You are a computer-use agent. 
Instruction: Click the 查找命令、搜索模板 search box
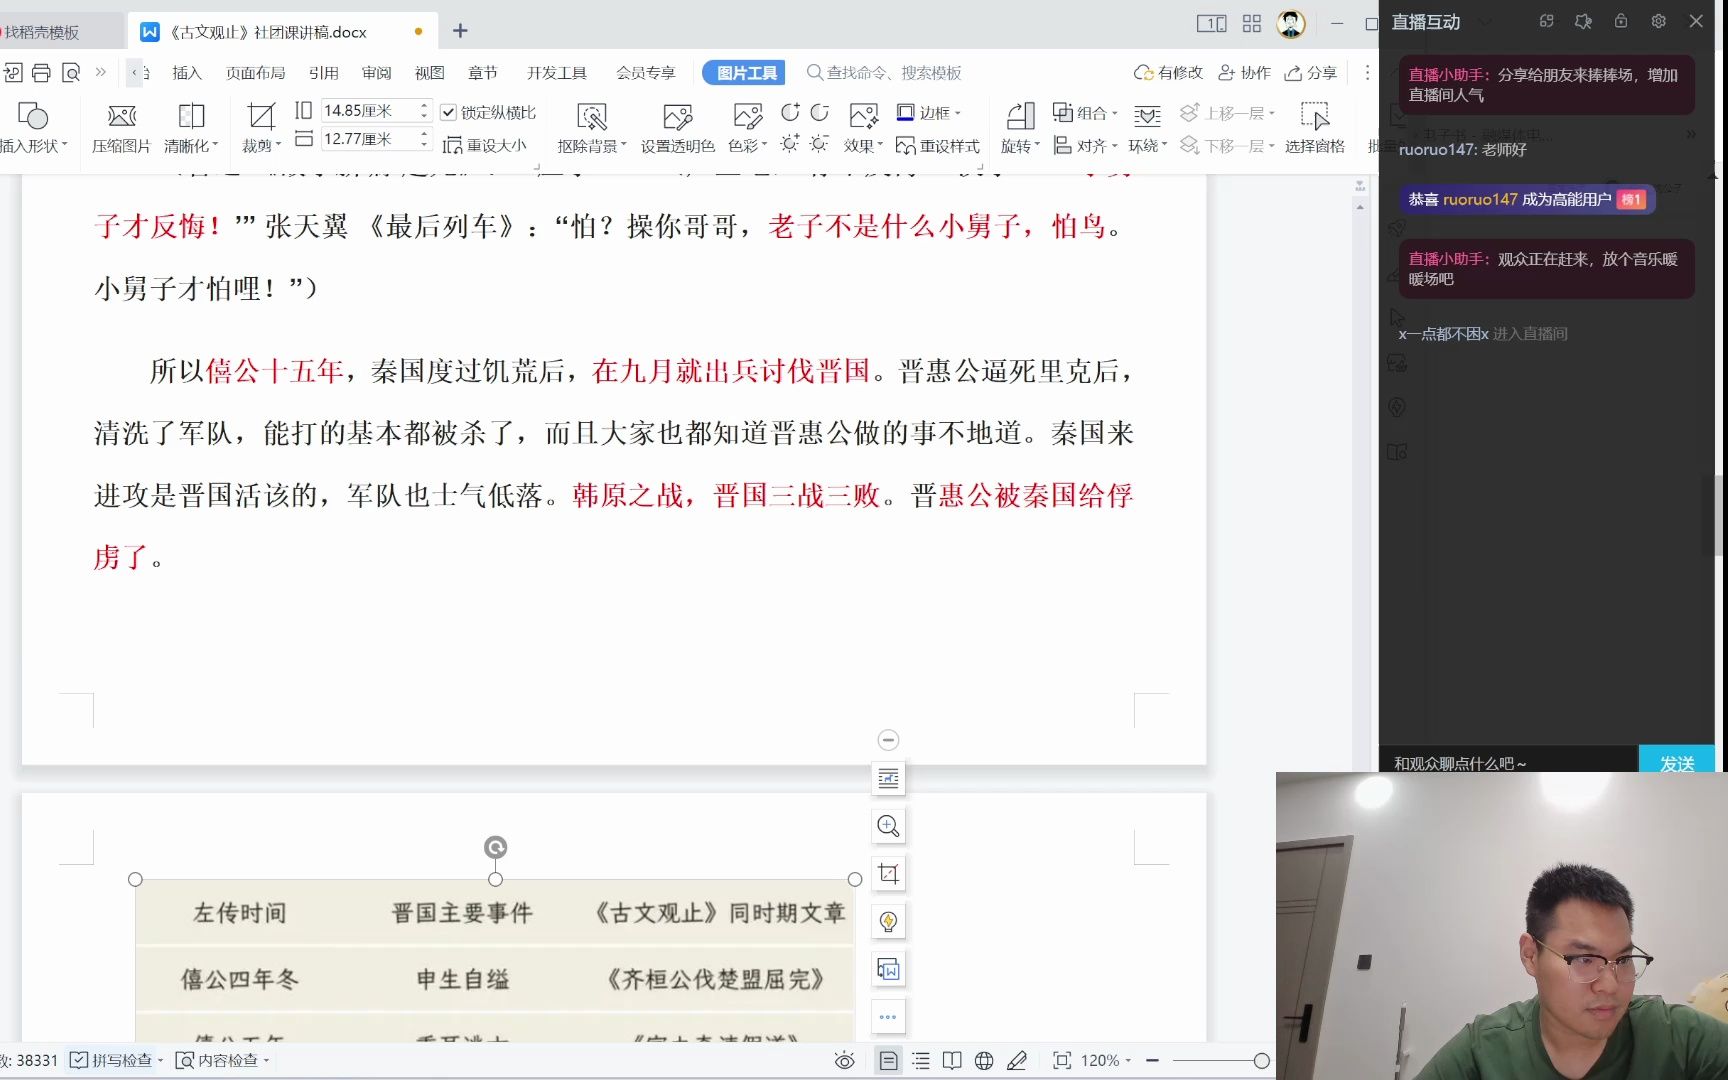(886, 73)
